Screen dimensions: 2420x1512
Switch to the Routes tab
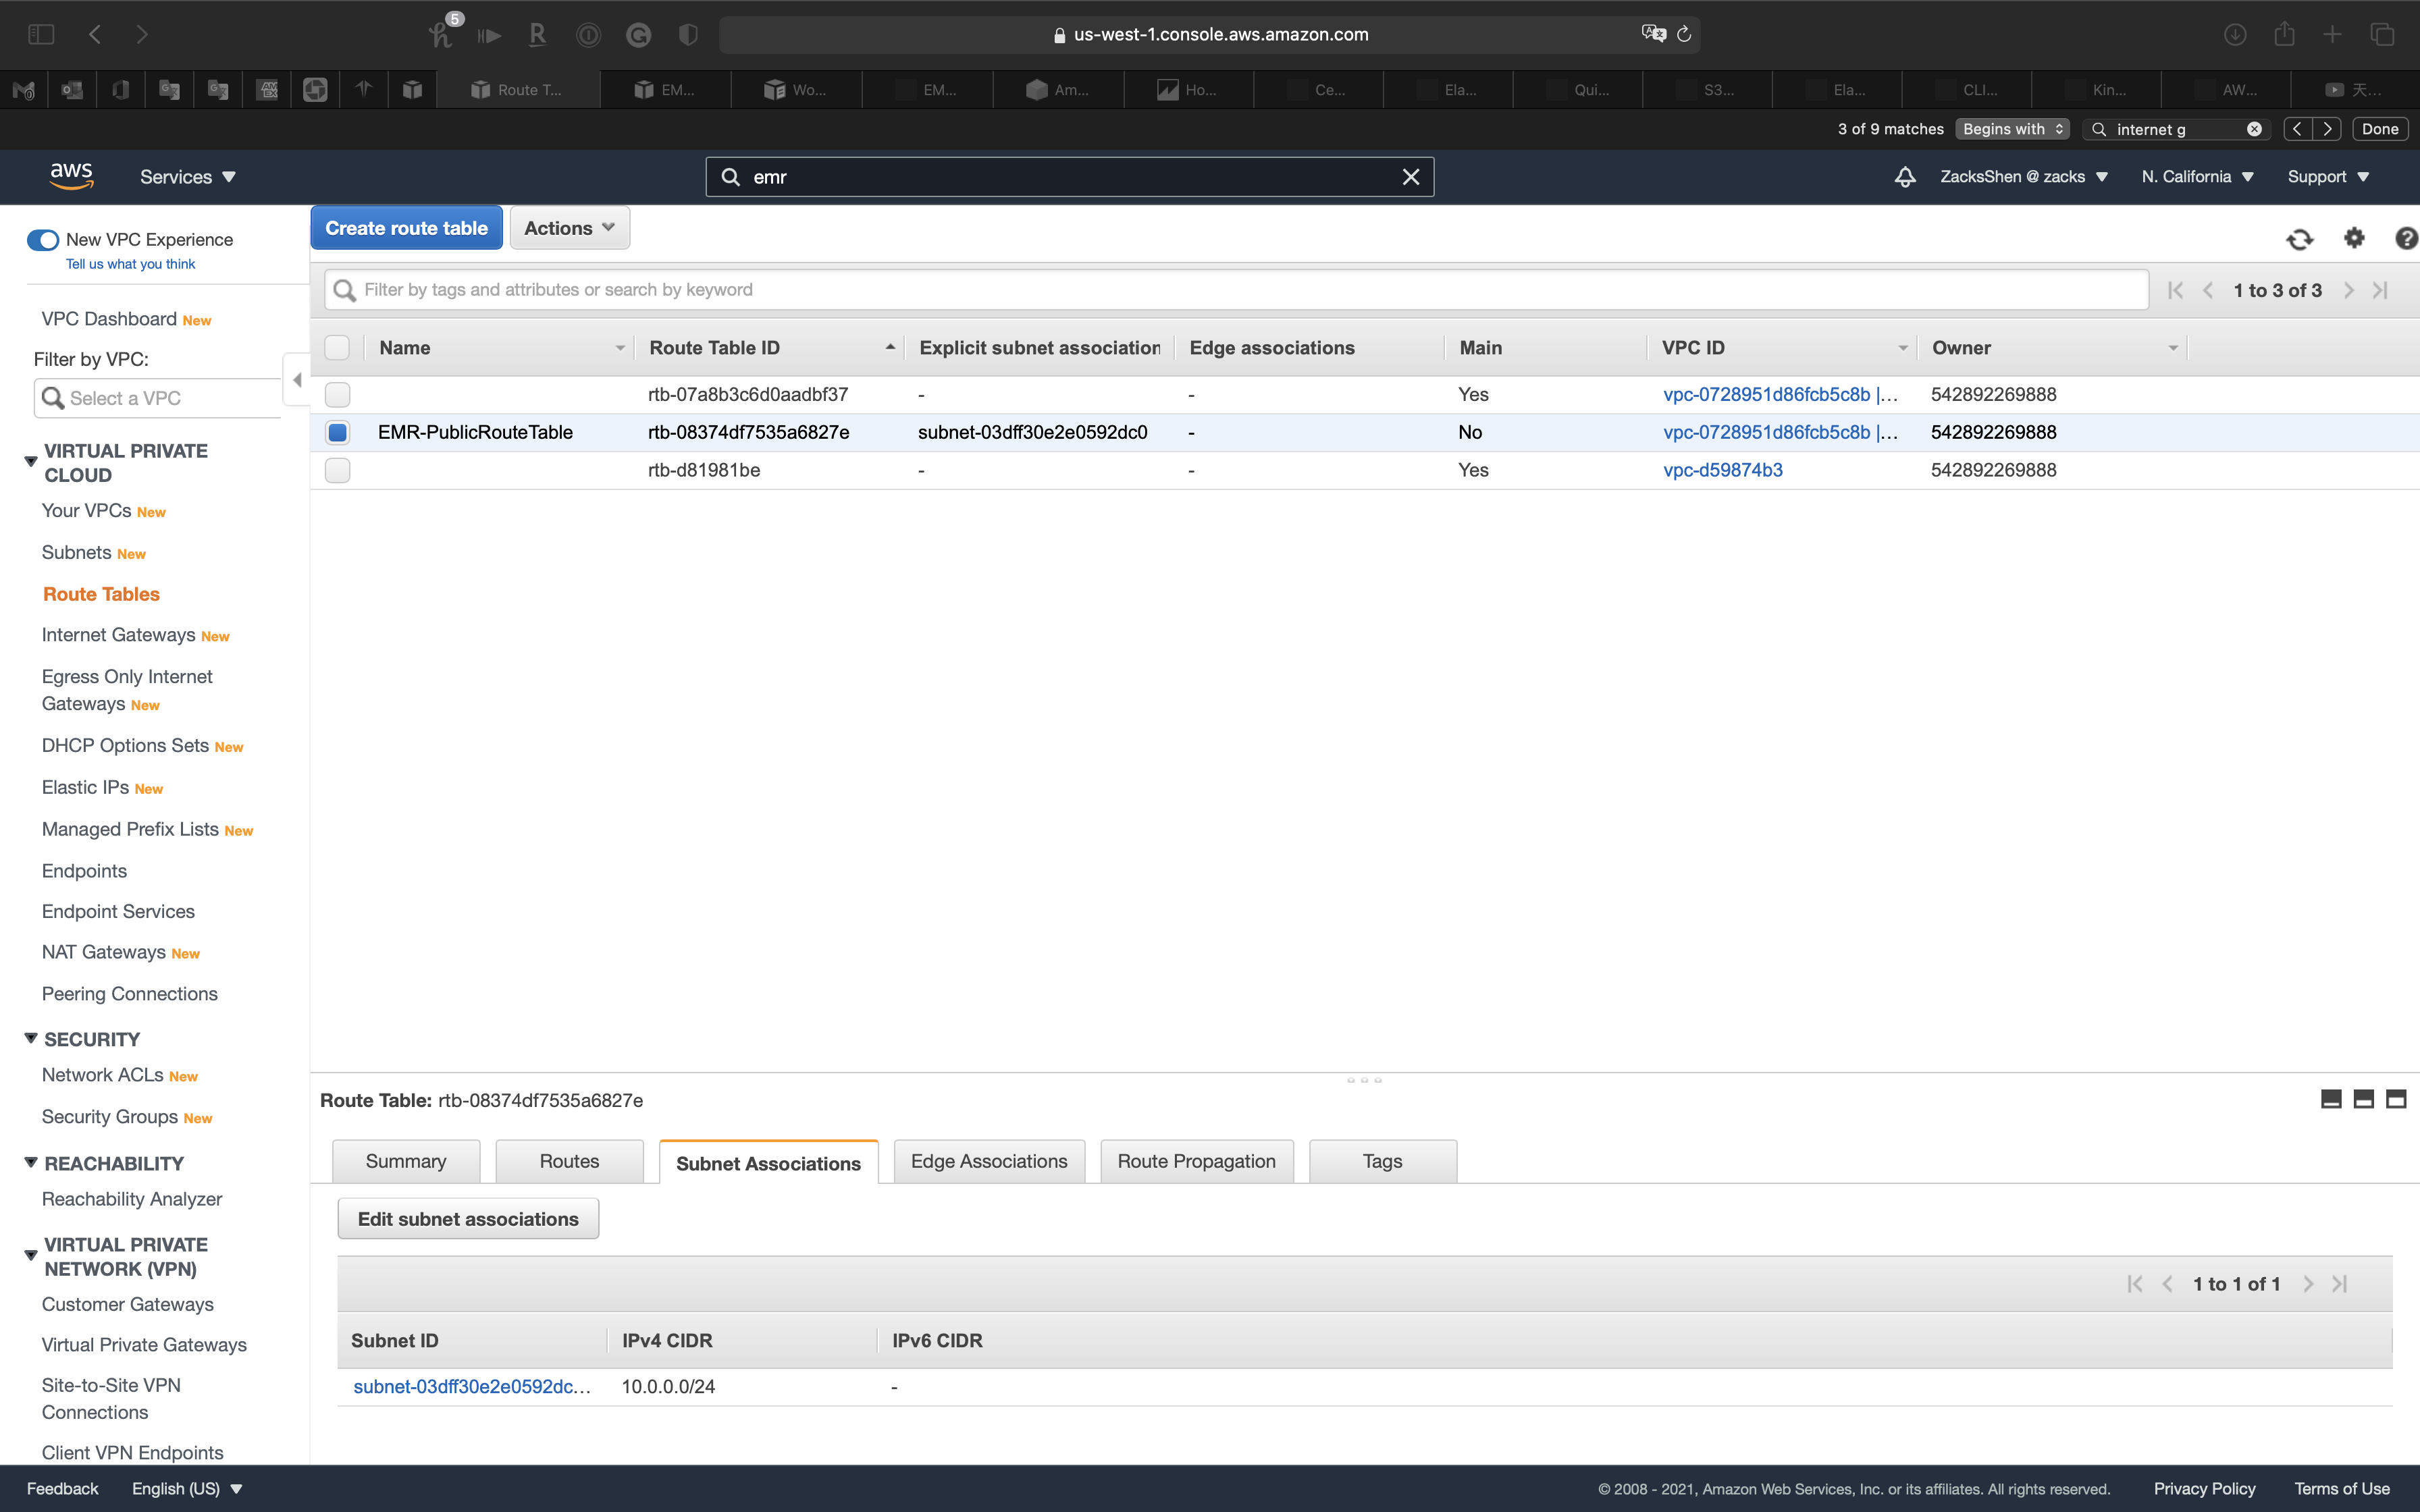[569, 1161]
